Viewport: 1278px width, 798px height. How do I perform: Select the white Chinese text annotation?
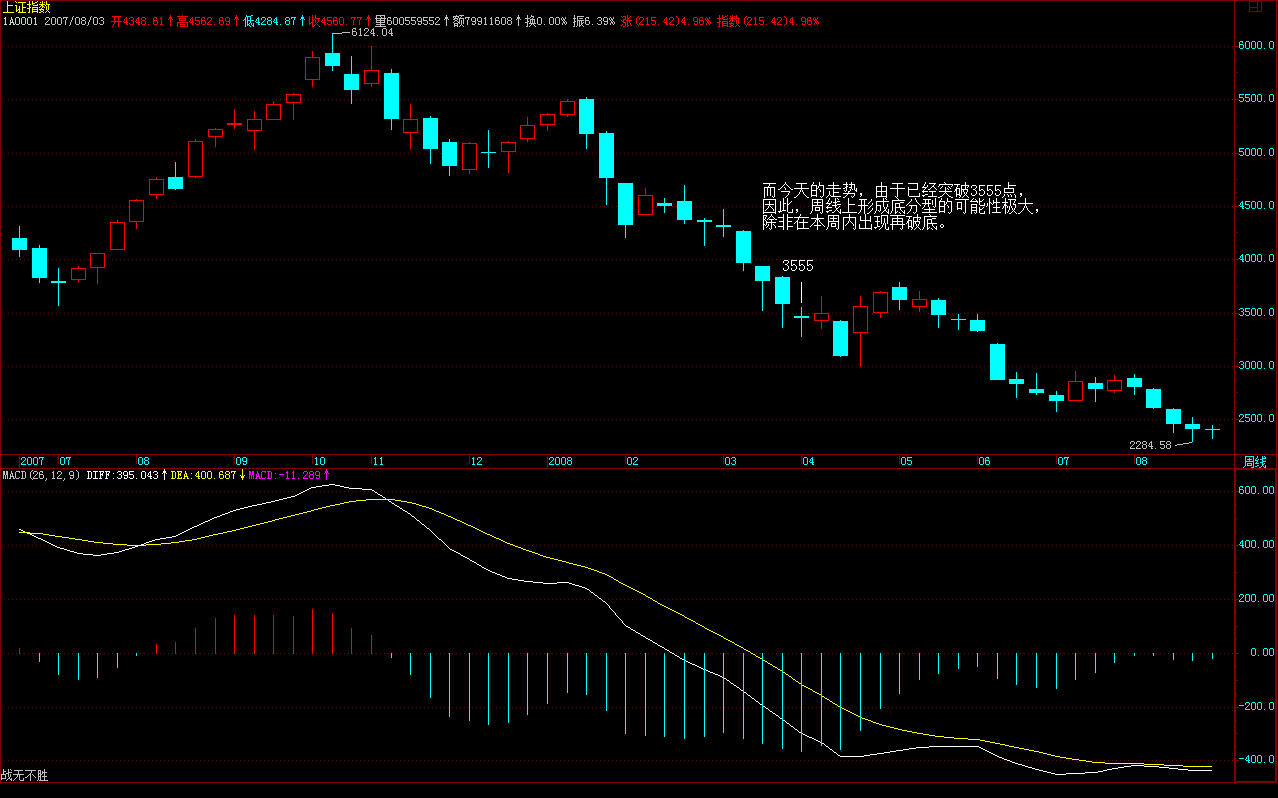[x=900, y=207]
